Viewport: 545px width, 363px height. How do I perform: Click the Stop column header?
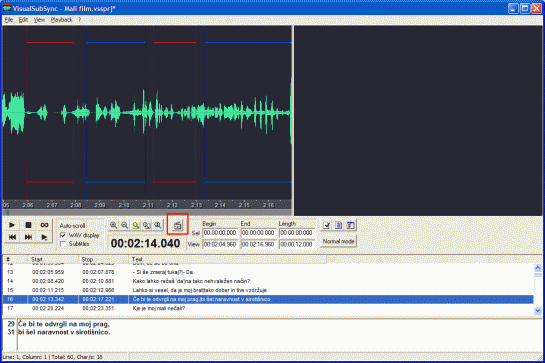[x=104, y=259]
